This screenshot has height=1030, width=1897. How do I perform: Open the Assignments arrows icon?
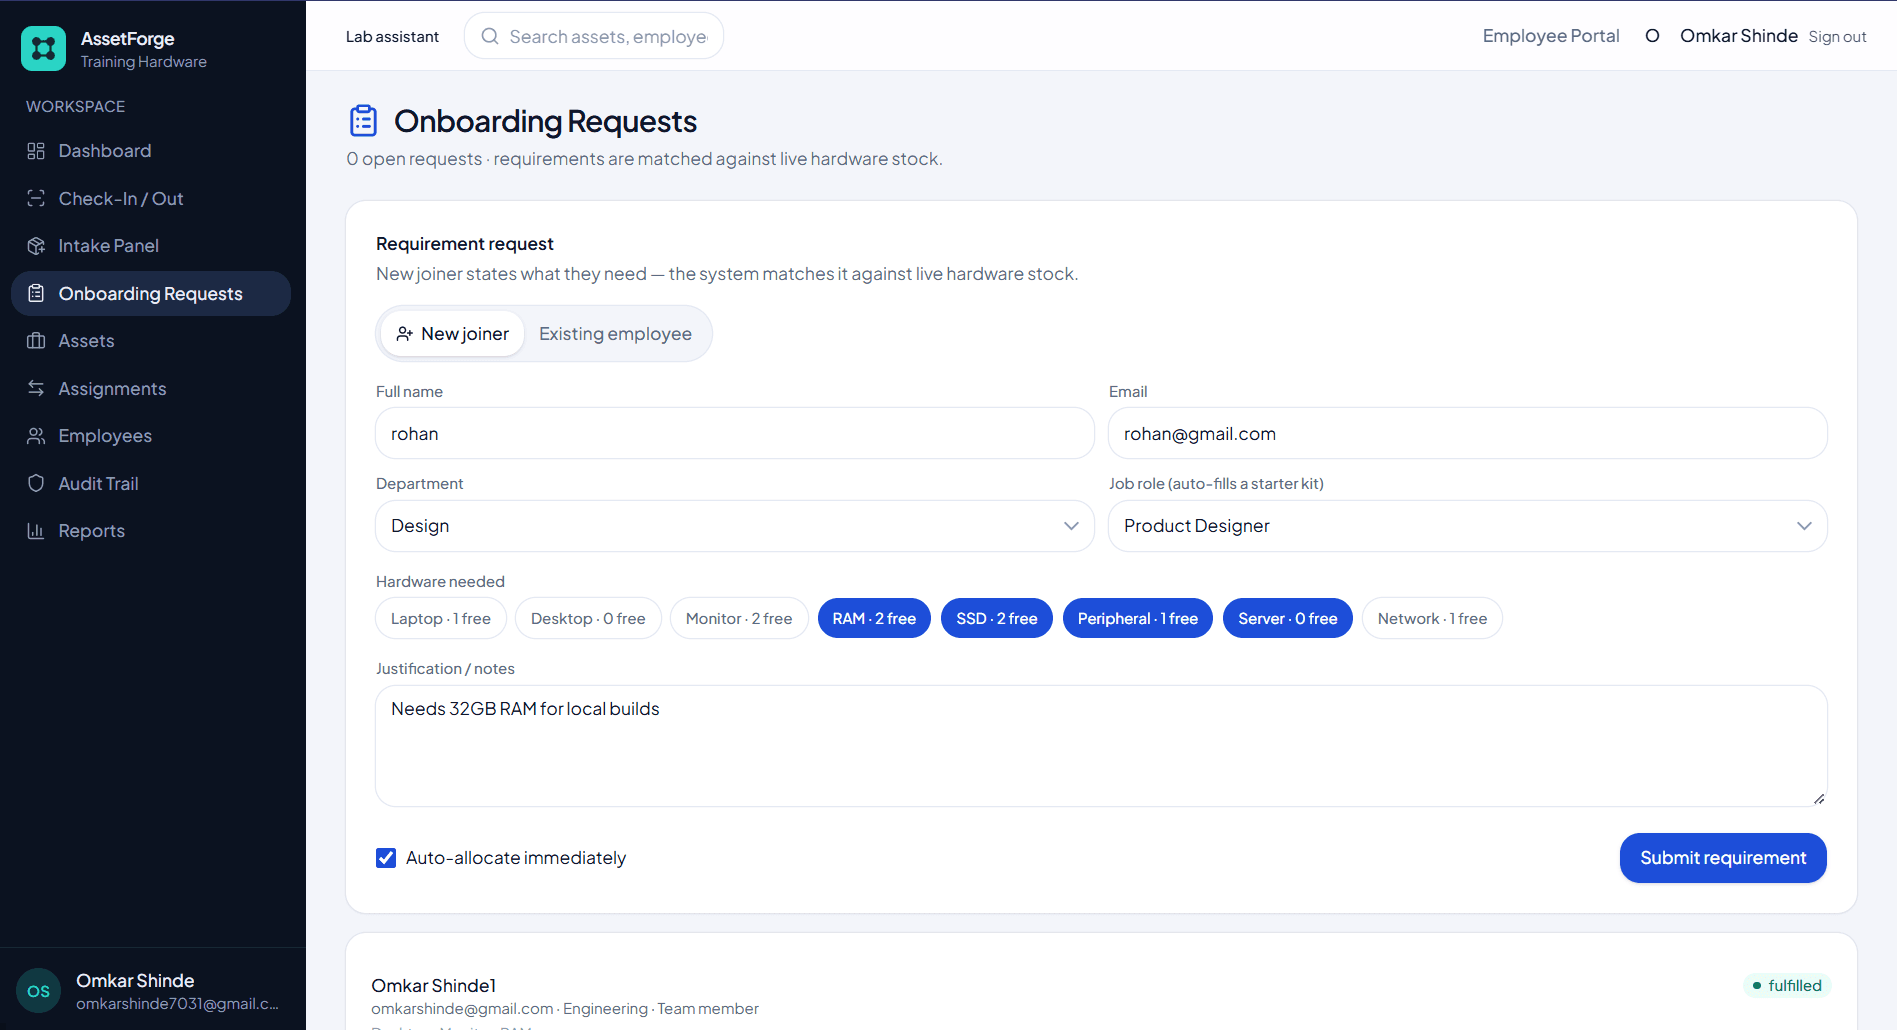click(x=36, y=388)
